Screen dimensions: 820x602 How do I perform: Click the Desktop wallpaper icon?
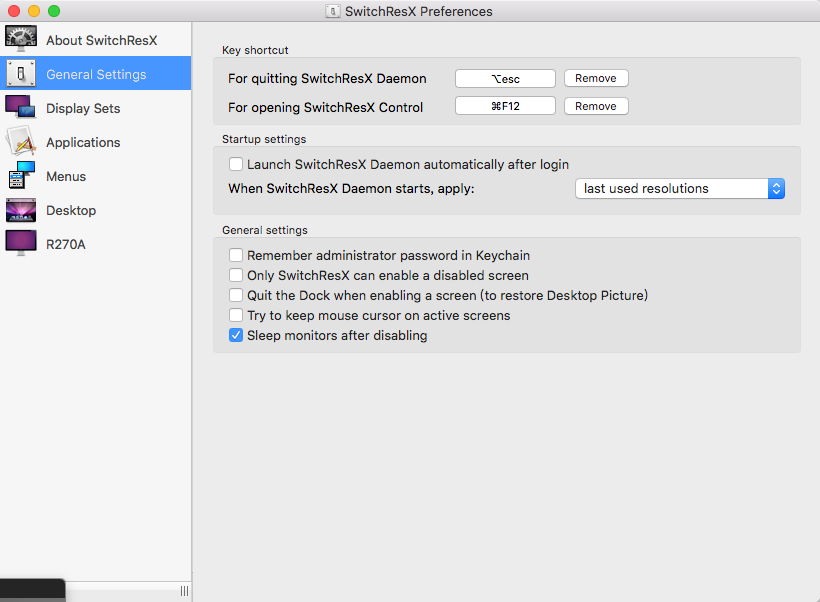[x=21, y=210]
